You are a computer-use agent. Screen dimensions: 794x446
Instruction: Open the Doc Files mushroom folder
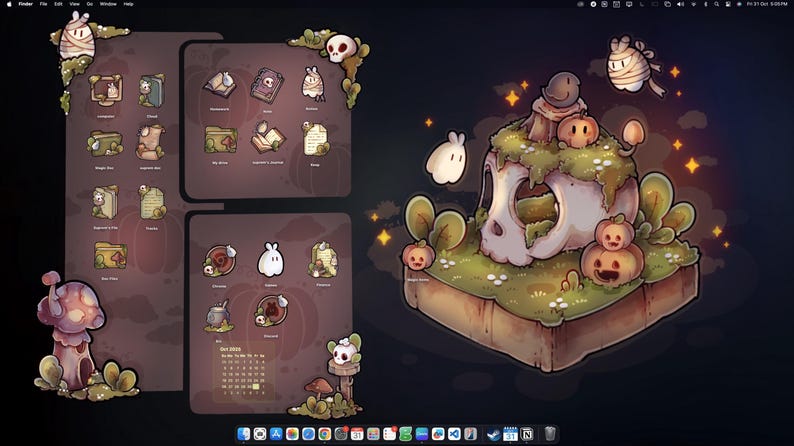click(x=110, y=255)
